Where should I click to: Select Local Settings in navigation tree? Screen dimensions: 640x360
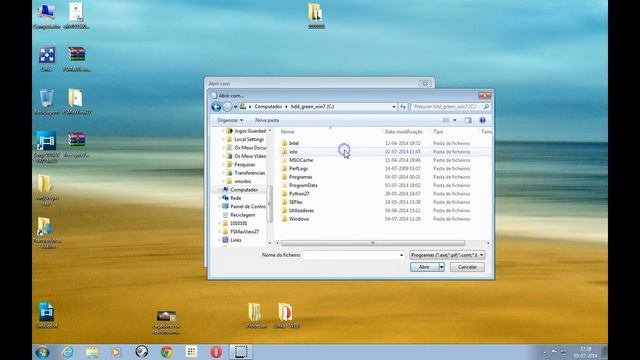249,139
